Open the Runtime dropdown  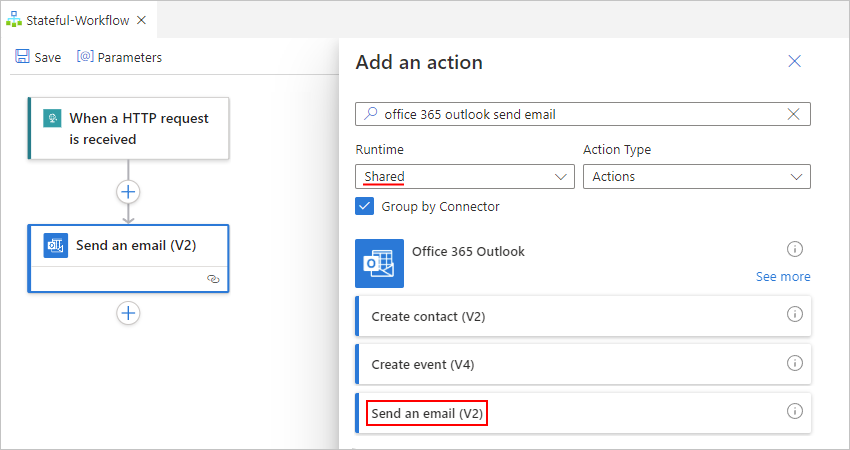(464, 177)
